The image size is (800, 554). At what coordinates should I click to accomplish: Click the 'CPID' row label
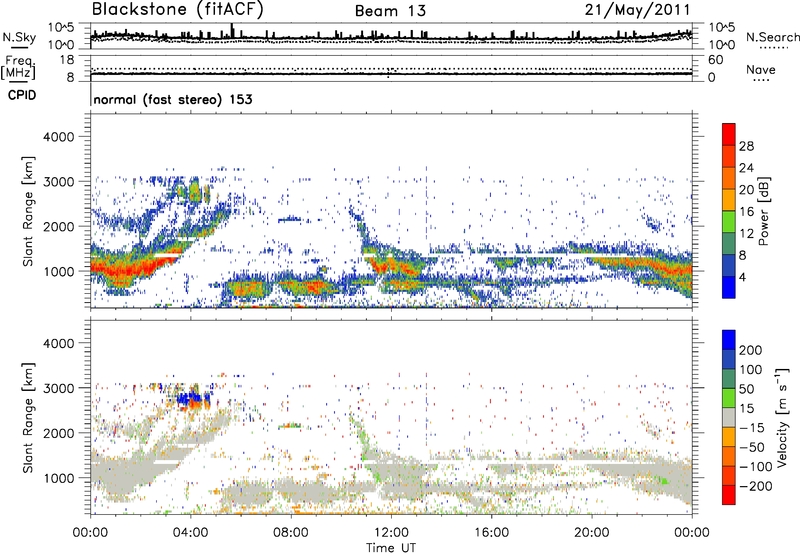coord(22,95)
